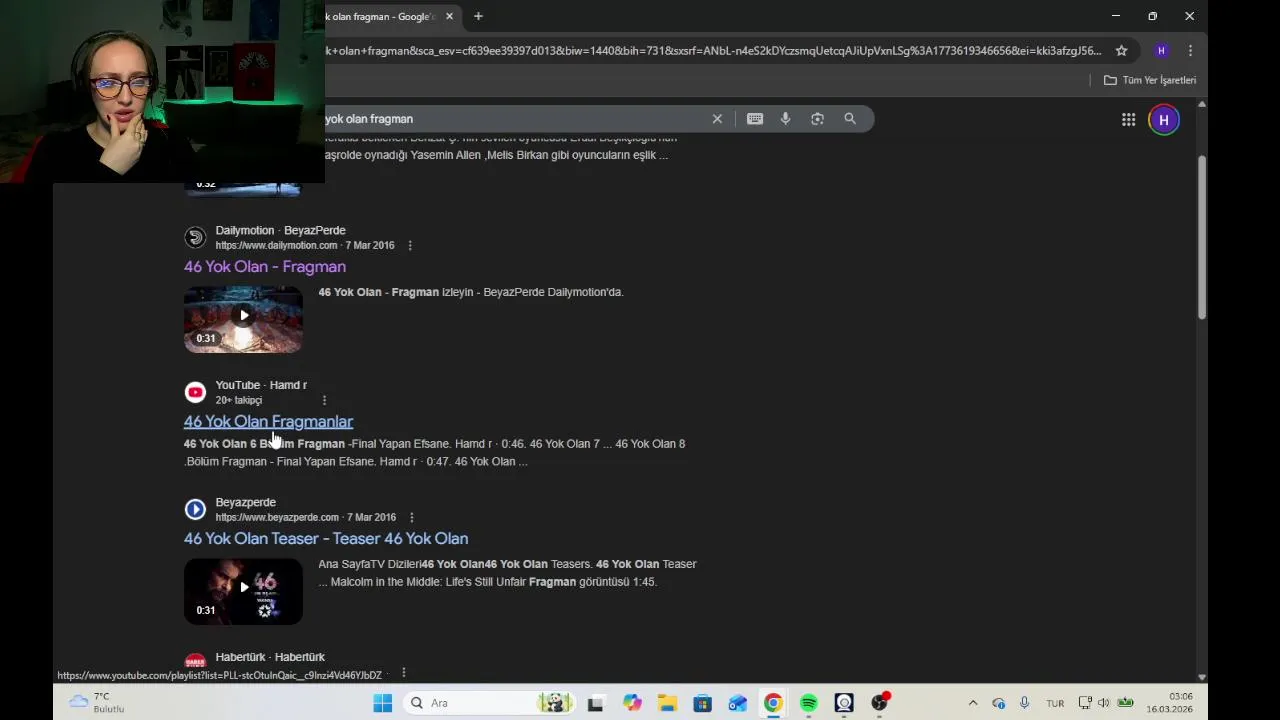The height and width of the screenshot is (720, 1280).
Task: Open Microsoft Store from taskbar
Action: click(702, 703)
